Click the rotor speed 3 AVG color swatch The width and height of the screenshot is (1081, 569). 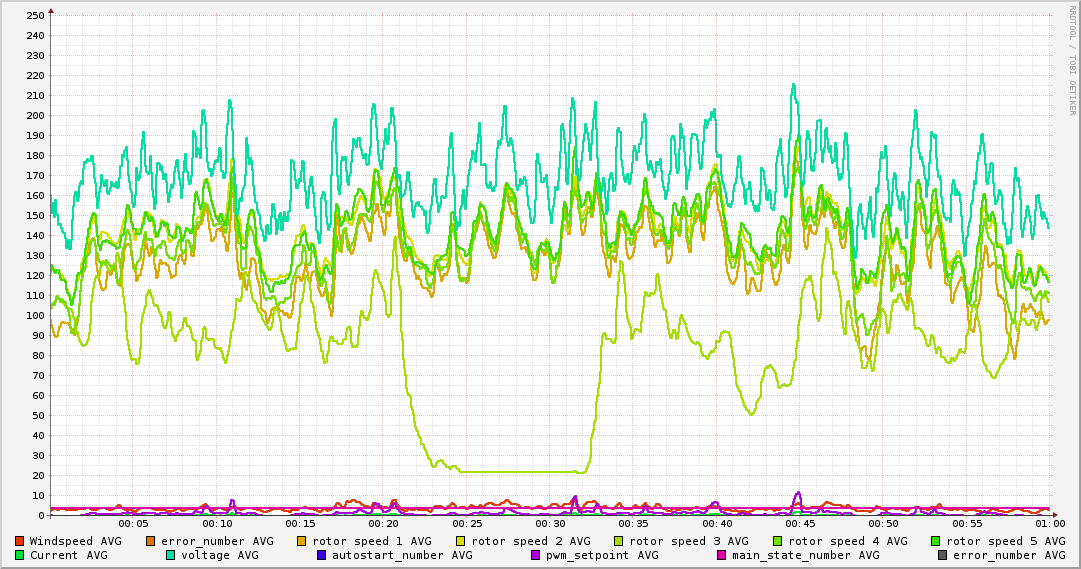(619, 541)
